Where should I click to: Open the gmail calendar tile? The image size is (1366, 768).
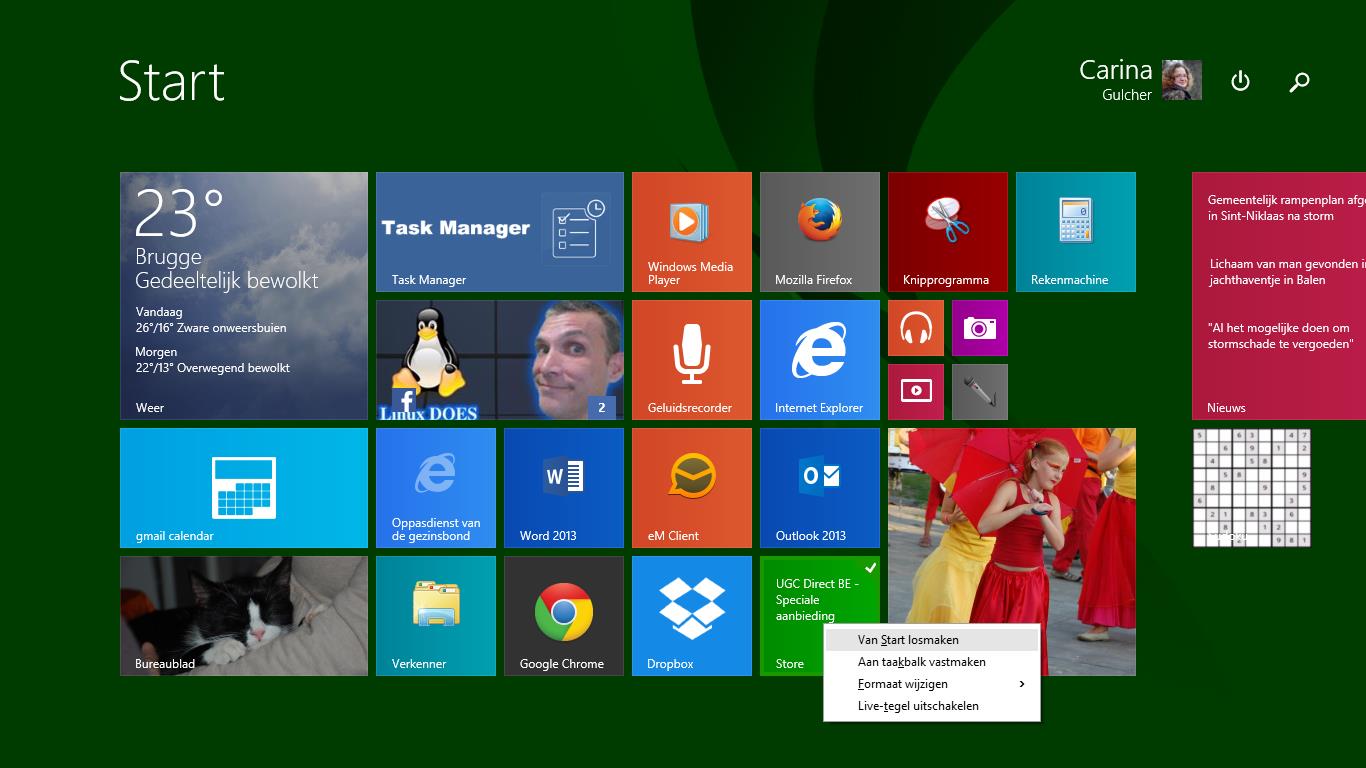(x=244, y=488)
